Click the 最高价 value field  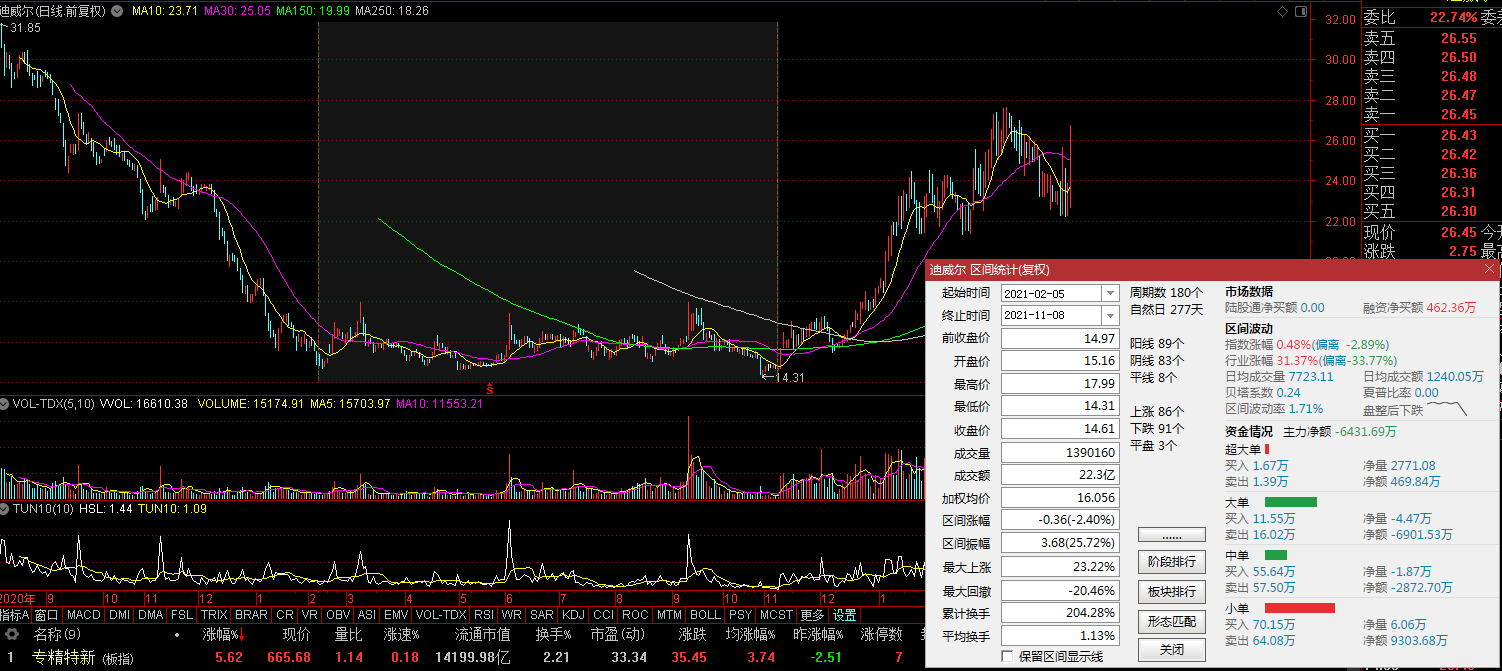[x=1060, y=384]
